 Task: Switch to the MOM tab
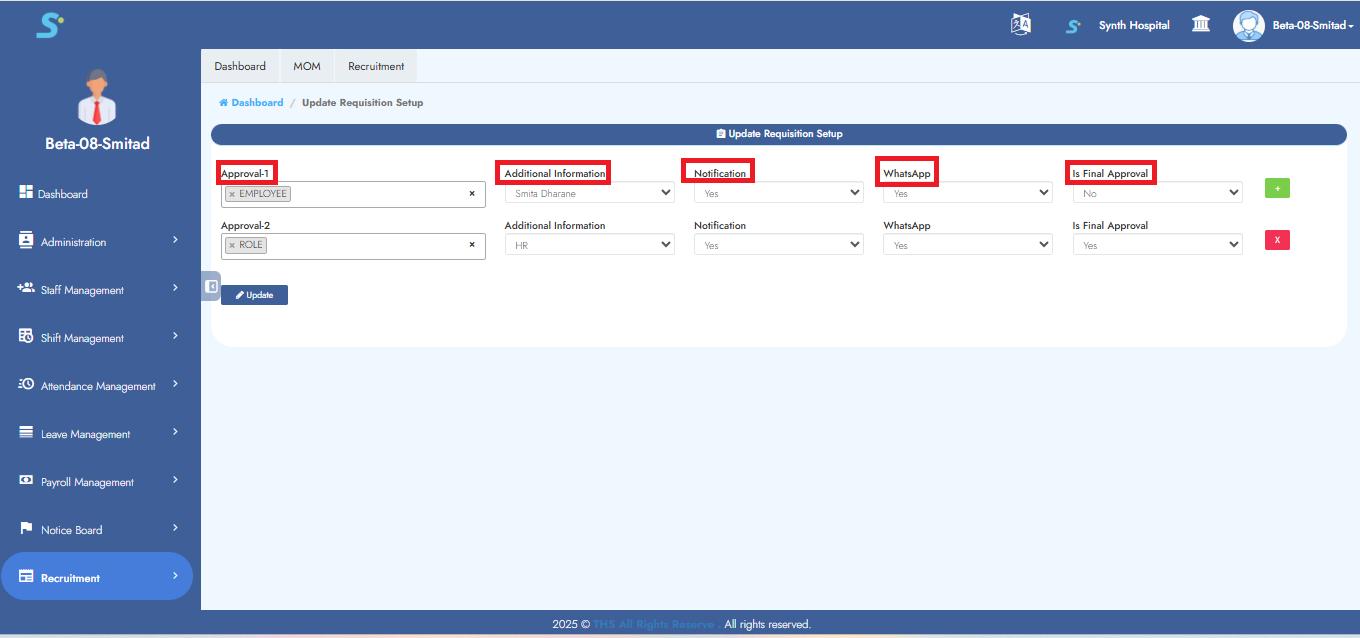[x=306, y=65]
